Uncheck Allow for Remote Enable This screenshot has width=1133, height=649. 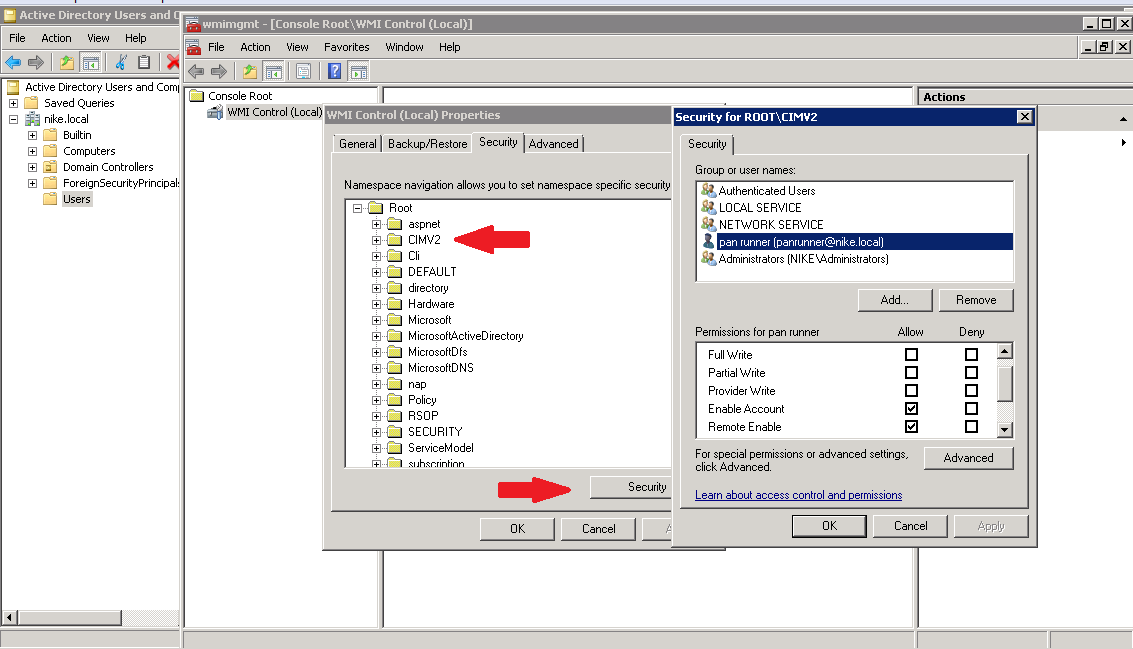[x=911, y=427]
